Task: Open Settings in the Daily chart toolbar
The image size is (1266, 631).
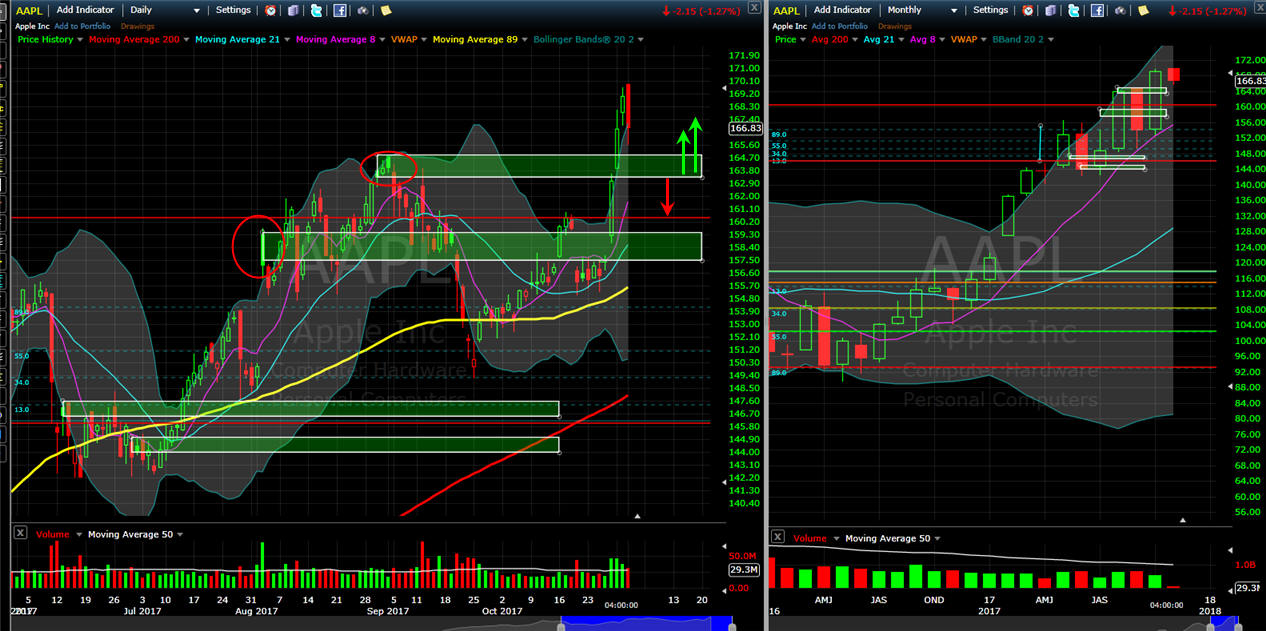Action: [x=234, y=10]
